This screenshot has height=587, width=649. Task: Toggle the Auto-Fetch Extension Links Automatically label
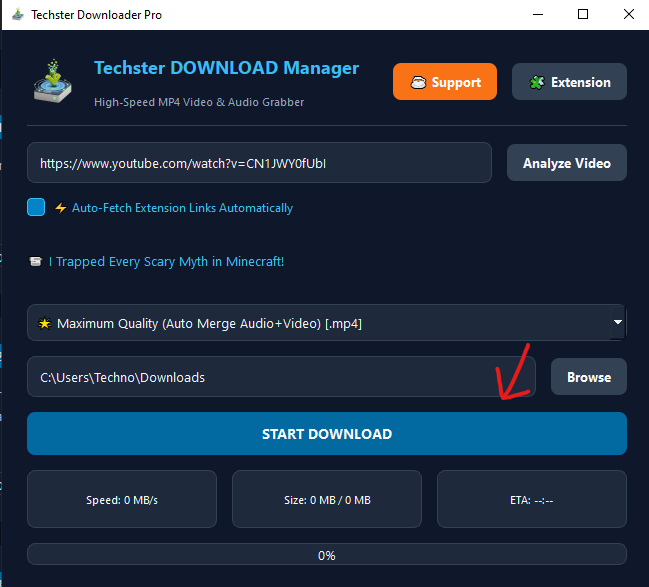click(182, 208)
